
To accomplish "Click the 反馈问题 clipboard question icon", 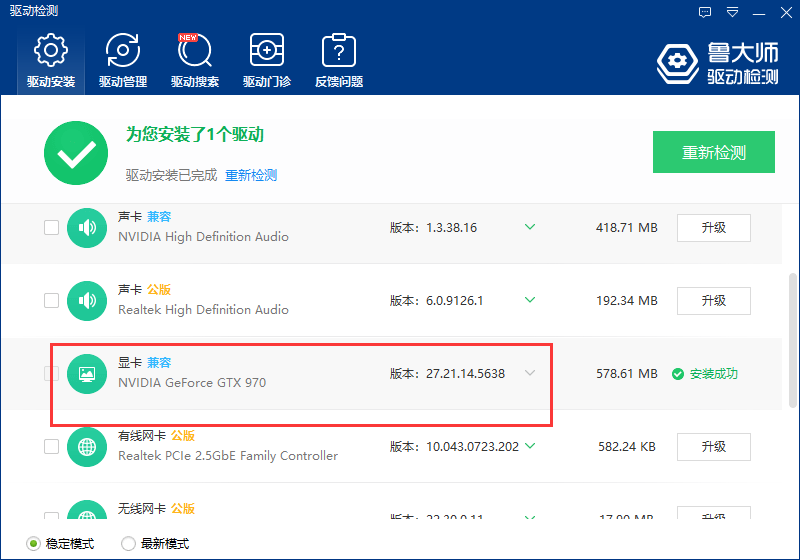I will pyautogui.click(x=339, y=50).
